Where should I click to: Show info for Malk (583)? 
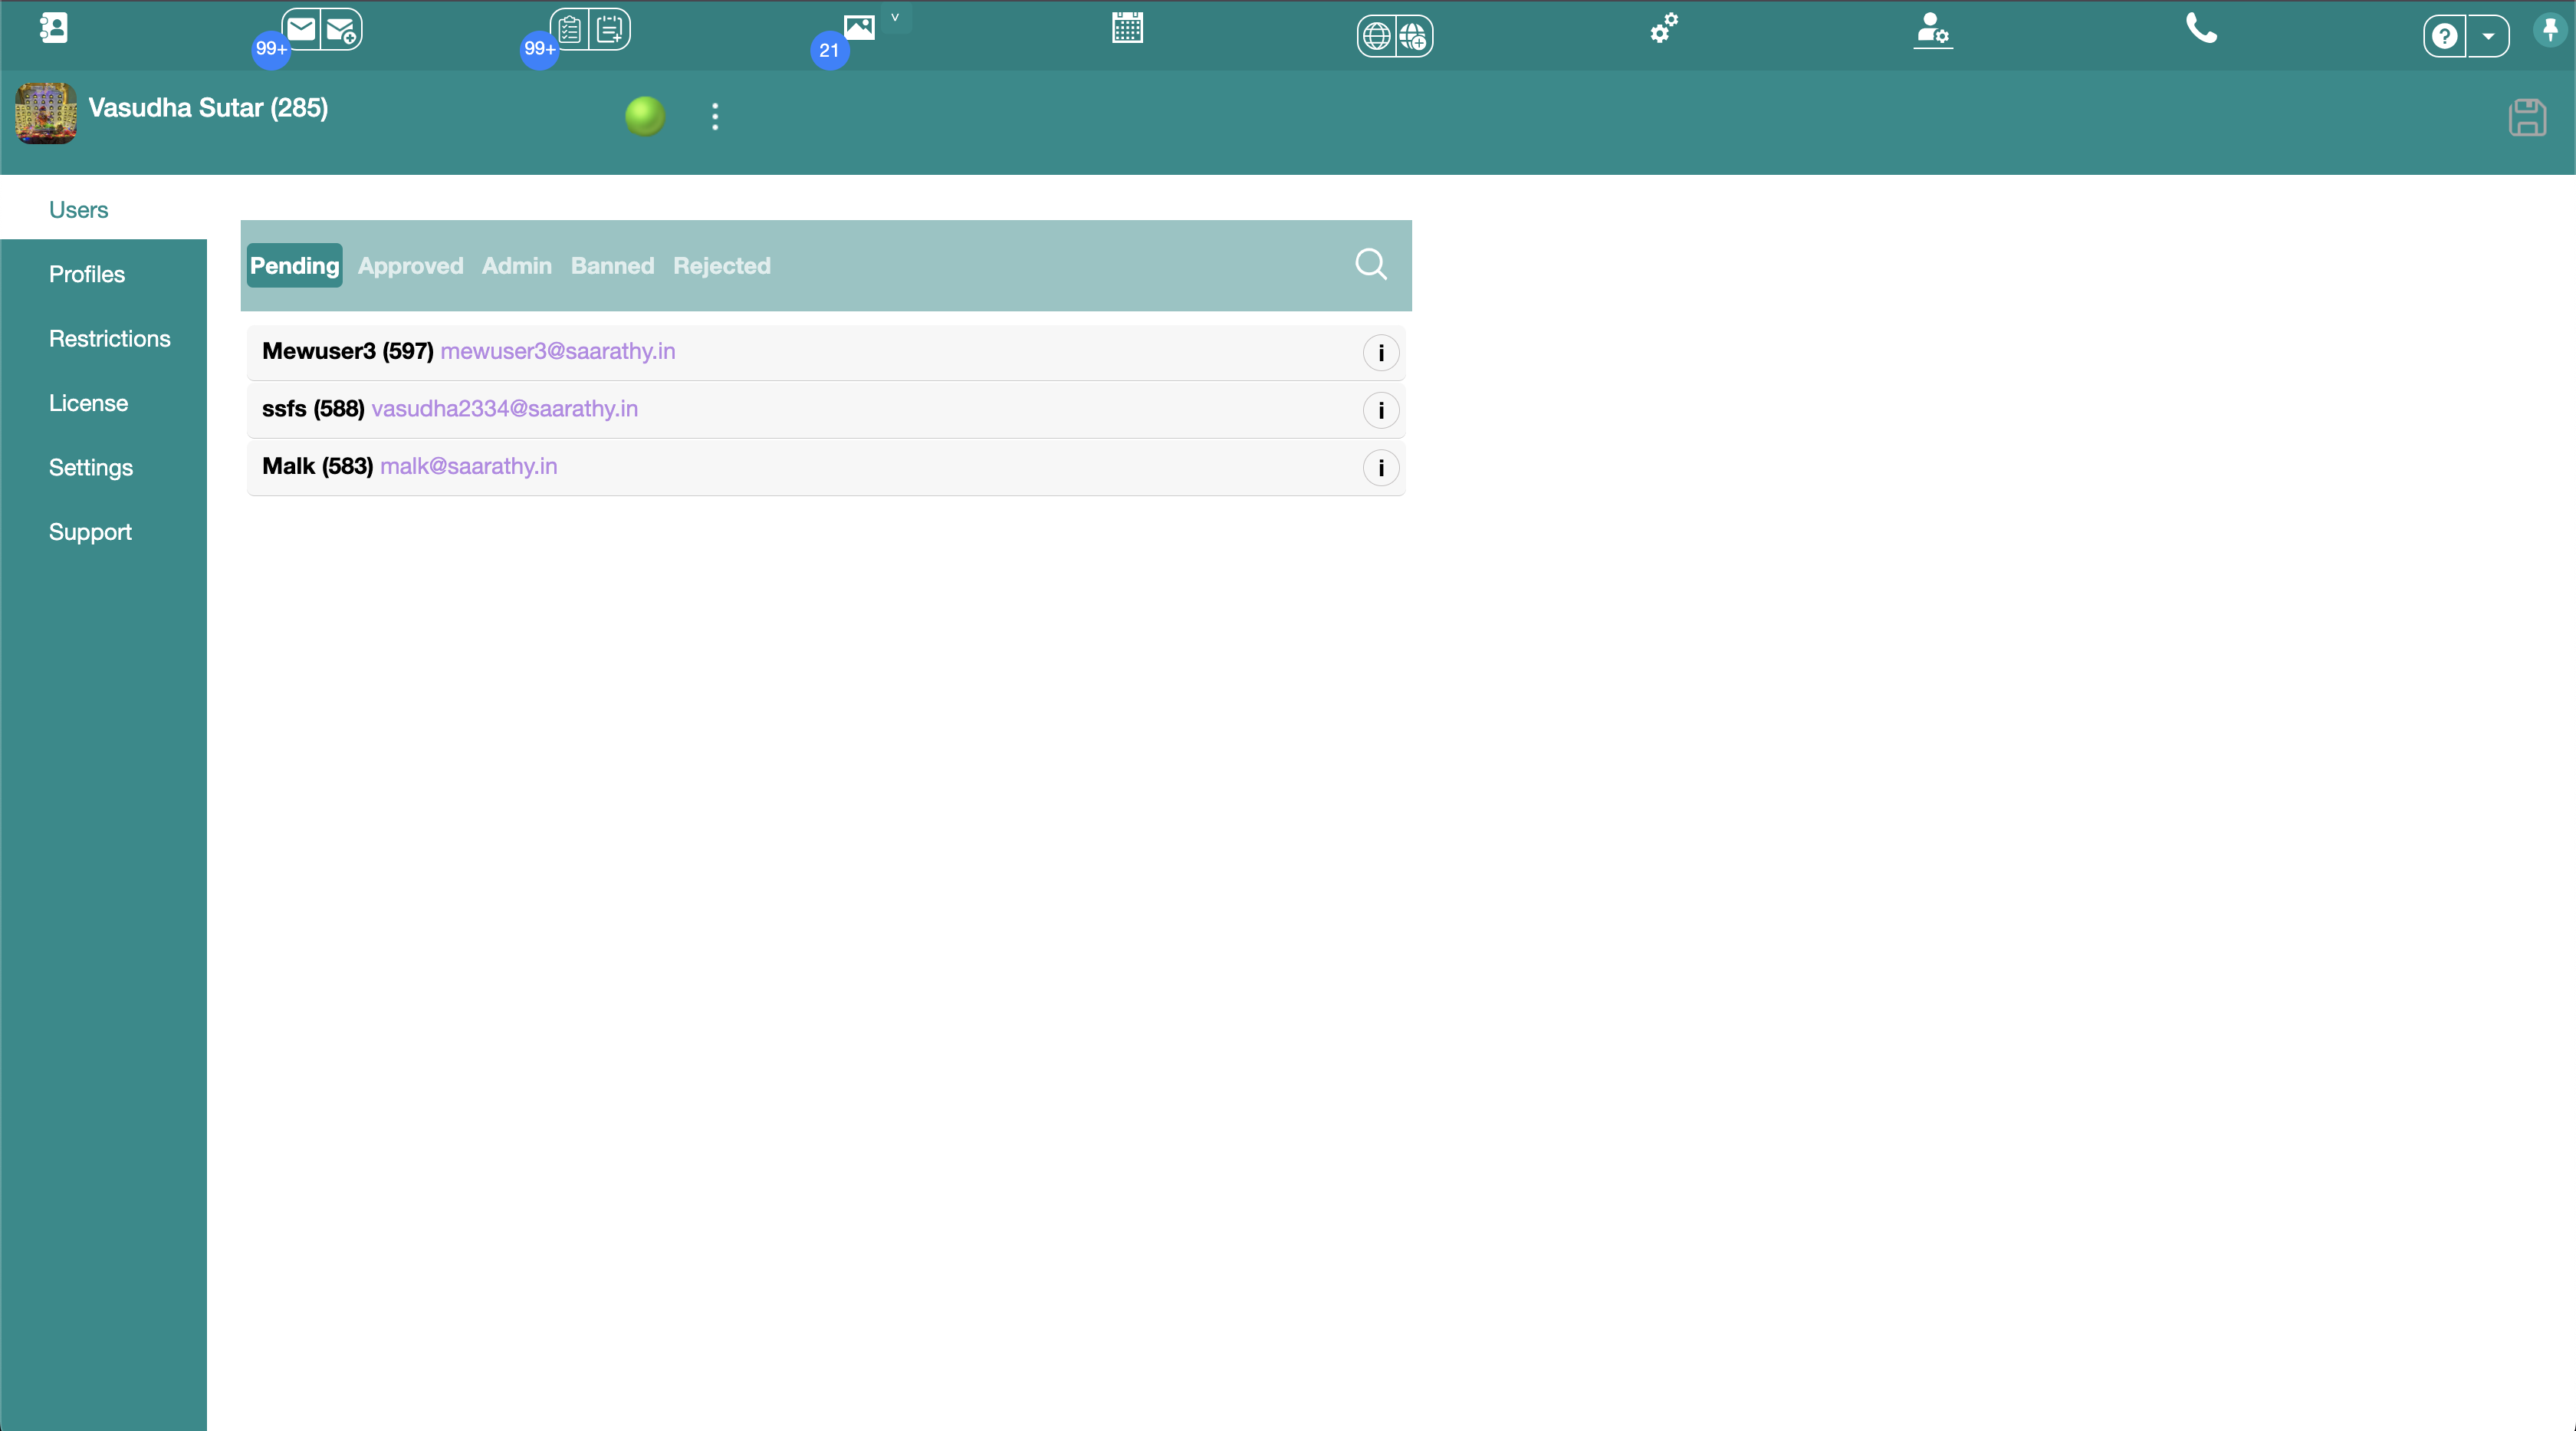[1380, 468]
